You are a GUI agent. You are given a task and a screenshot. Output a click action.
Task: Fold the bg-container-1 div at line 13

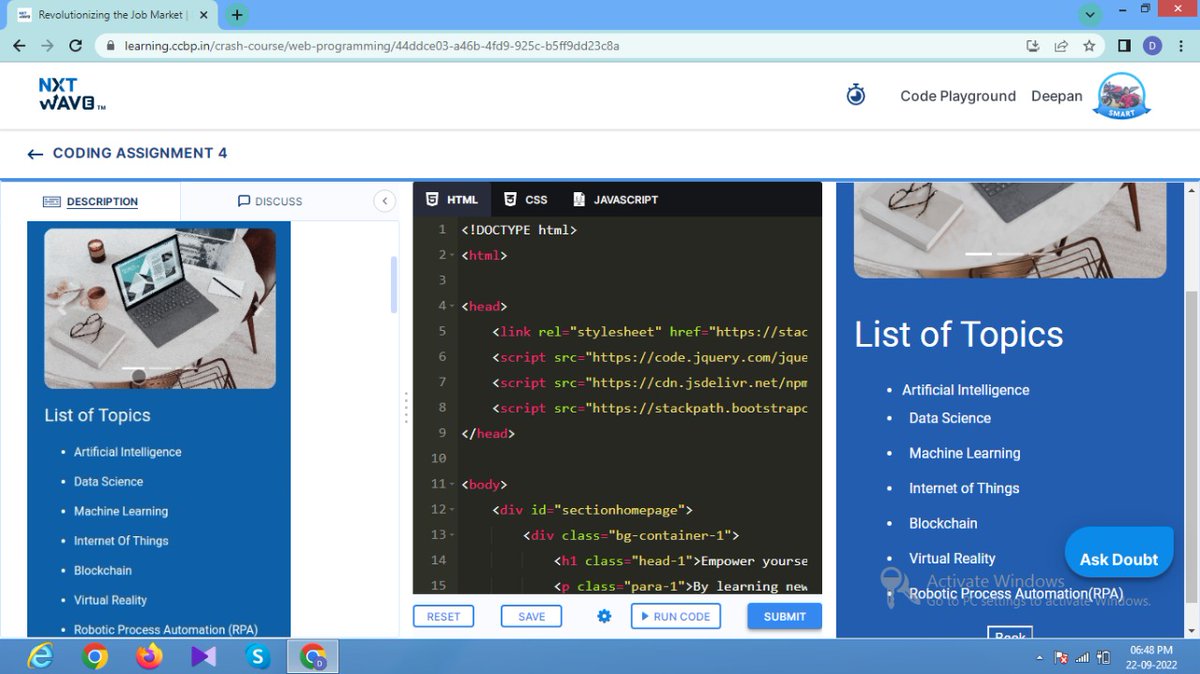point(451,535)
